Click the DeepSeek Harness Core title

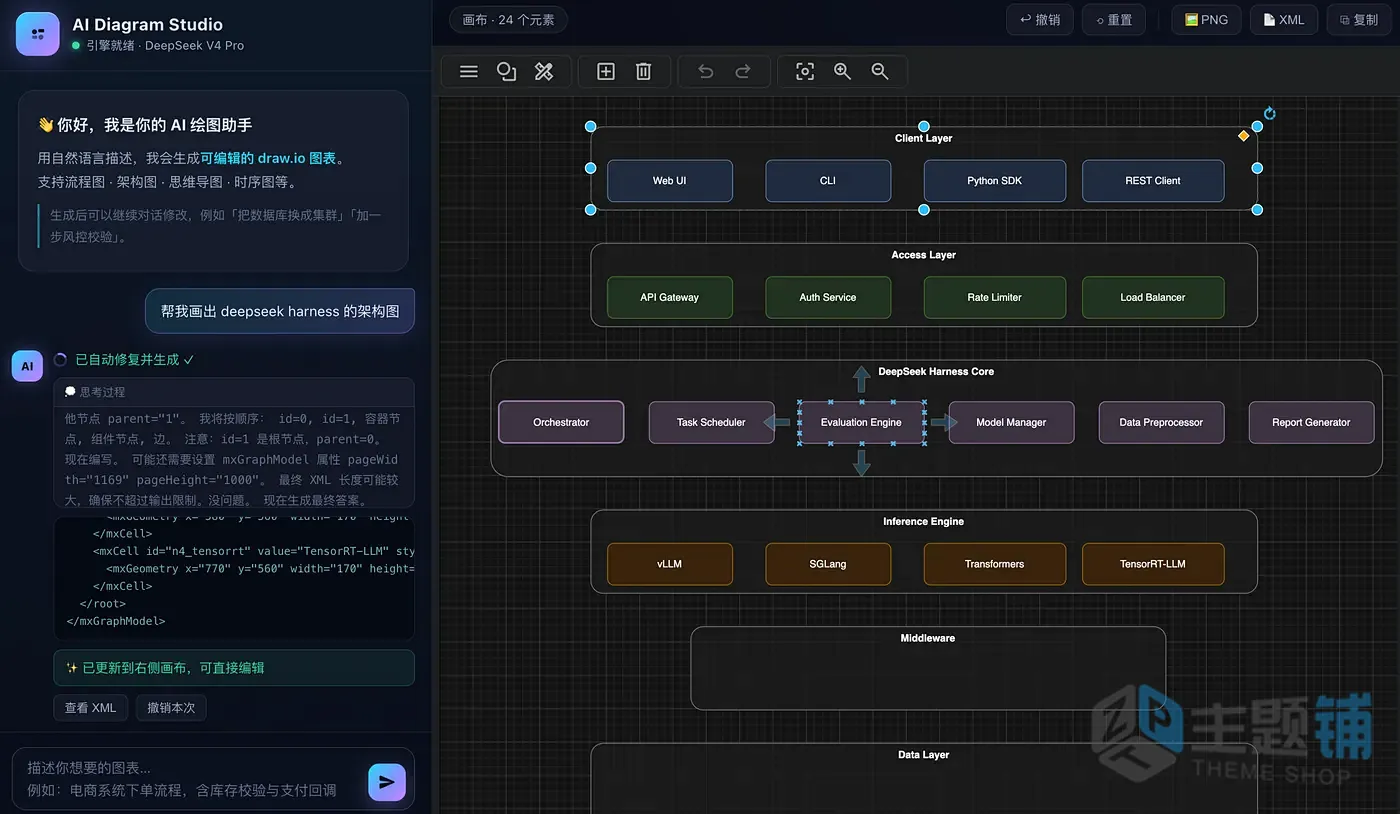[x=936, y=372]
